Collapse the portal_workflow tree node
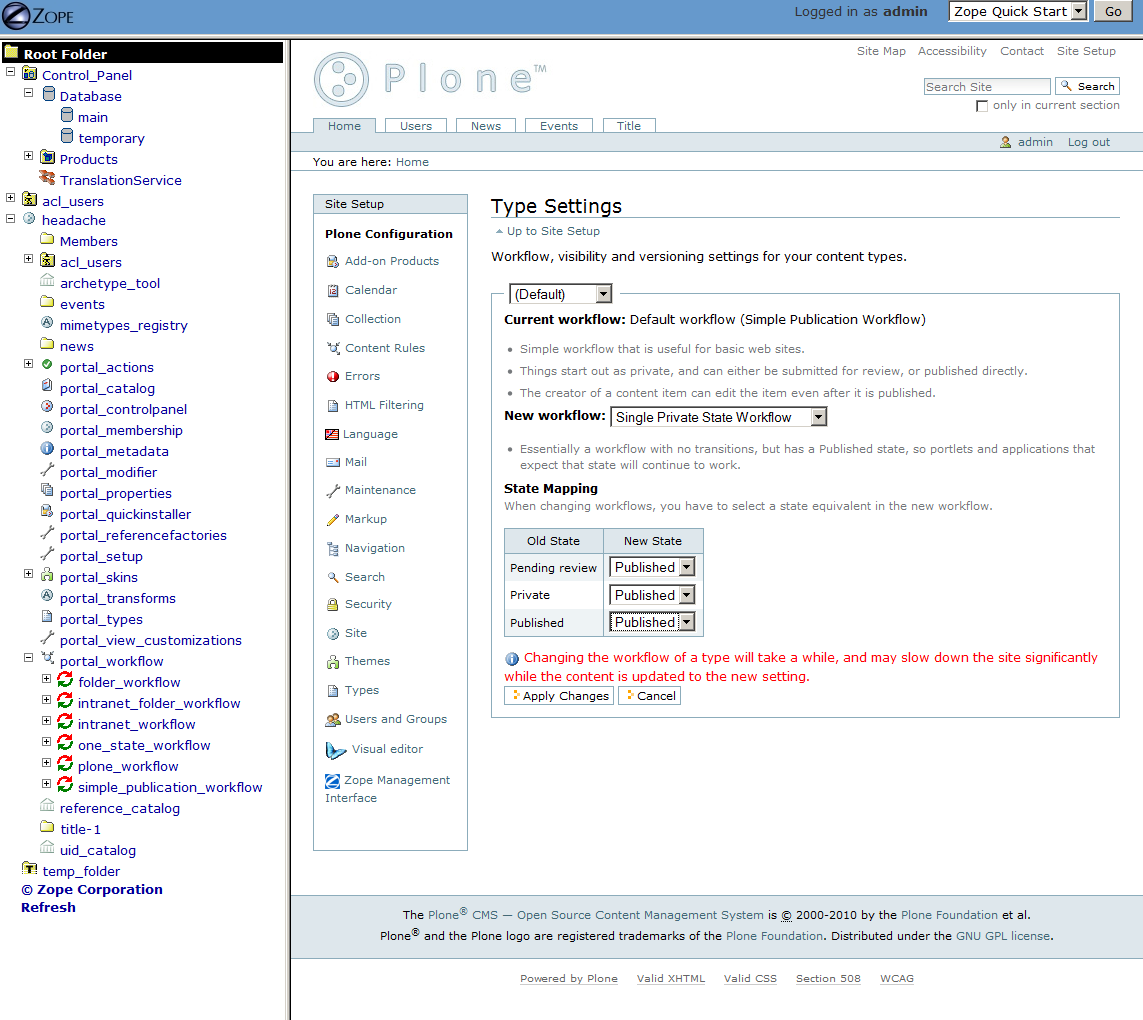The height and width of the screenshot is (1020, 1143). (x=28, y=658)
